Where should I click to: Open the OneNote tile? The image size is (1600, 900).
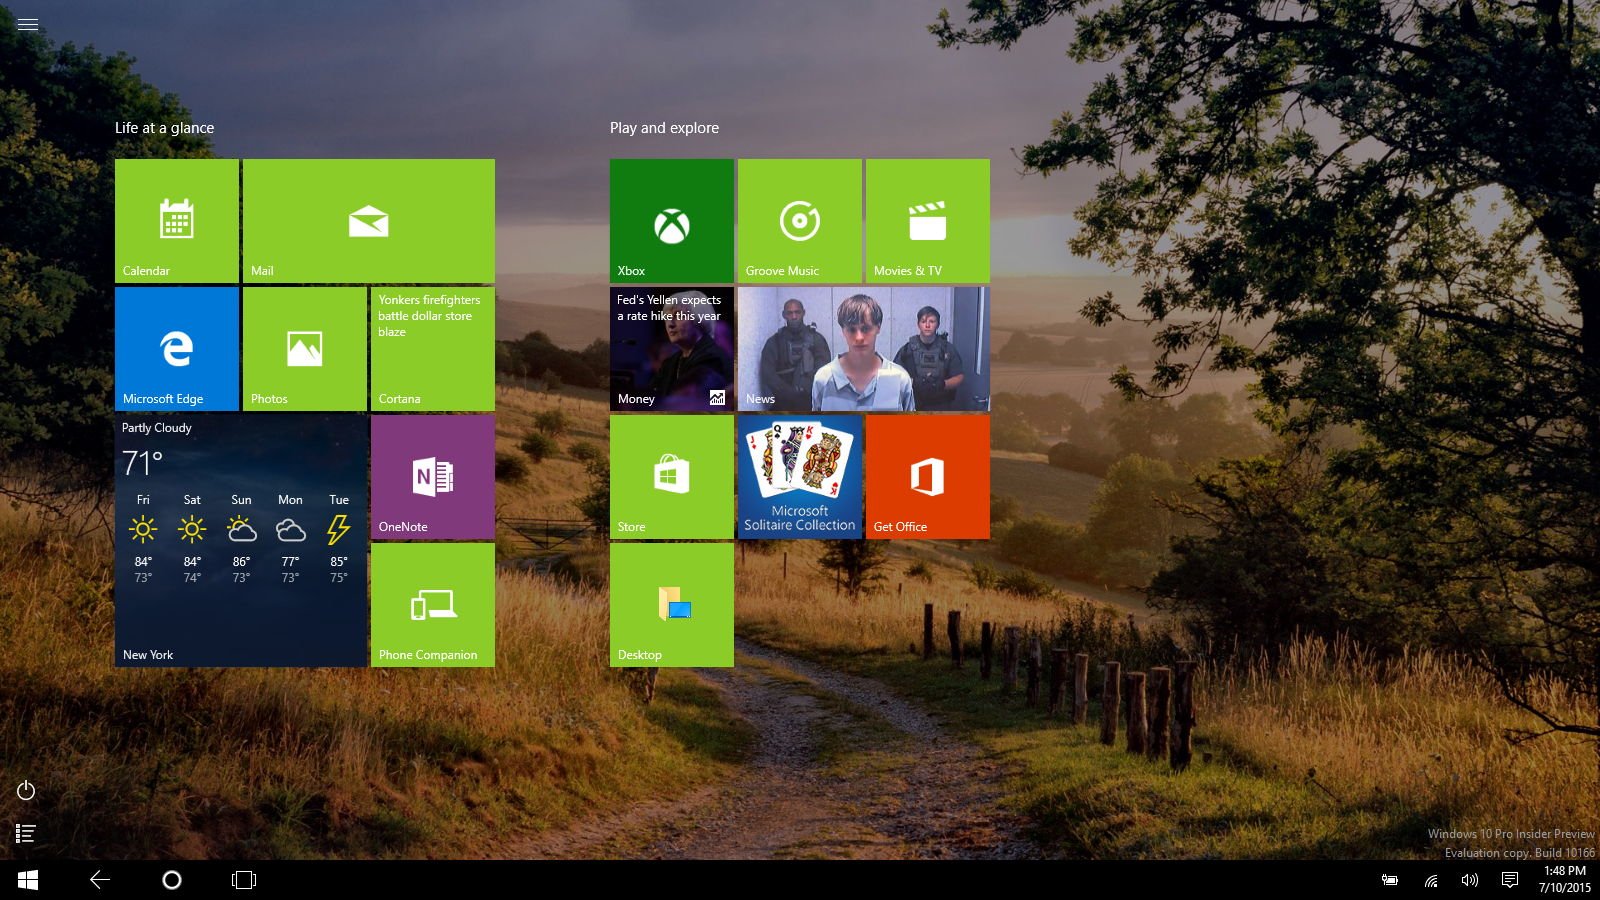(x=433, y=477)
